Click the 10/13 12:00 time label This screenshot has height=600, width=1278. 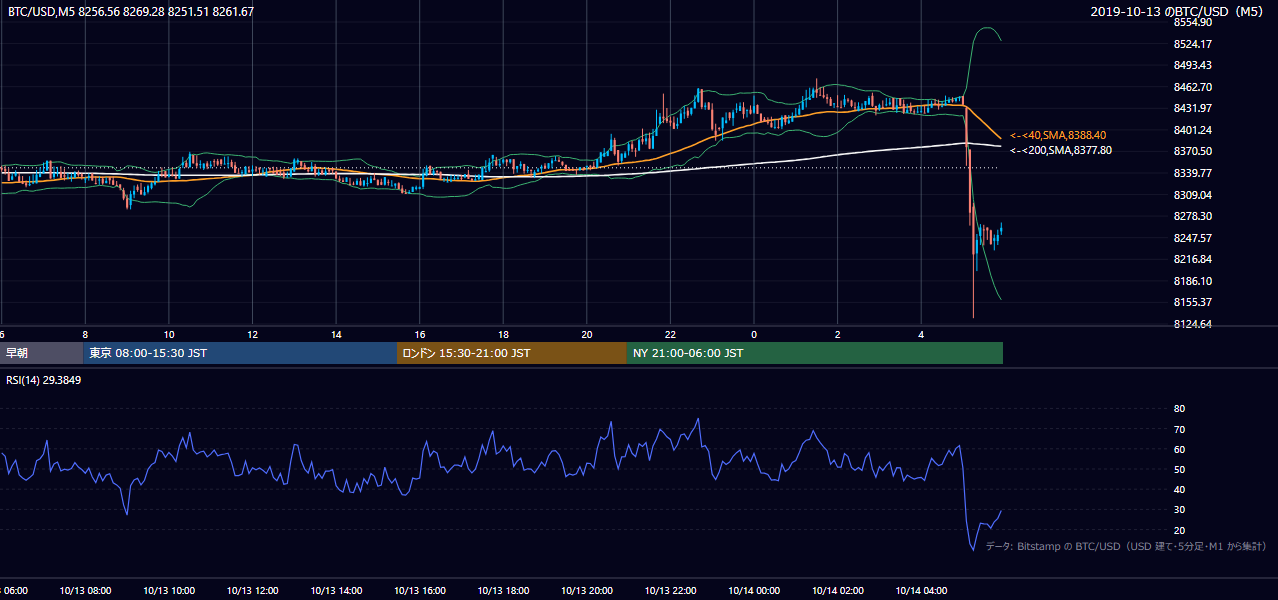point(252,590)
